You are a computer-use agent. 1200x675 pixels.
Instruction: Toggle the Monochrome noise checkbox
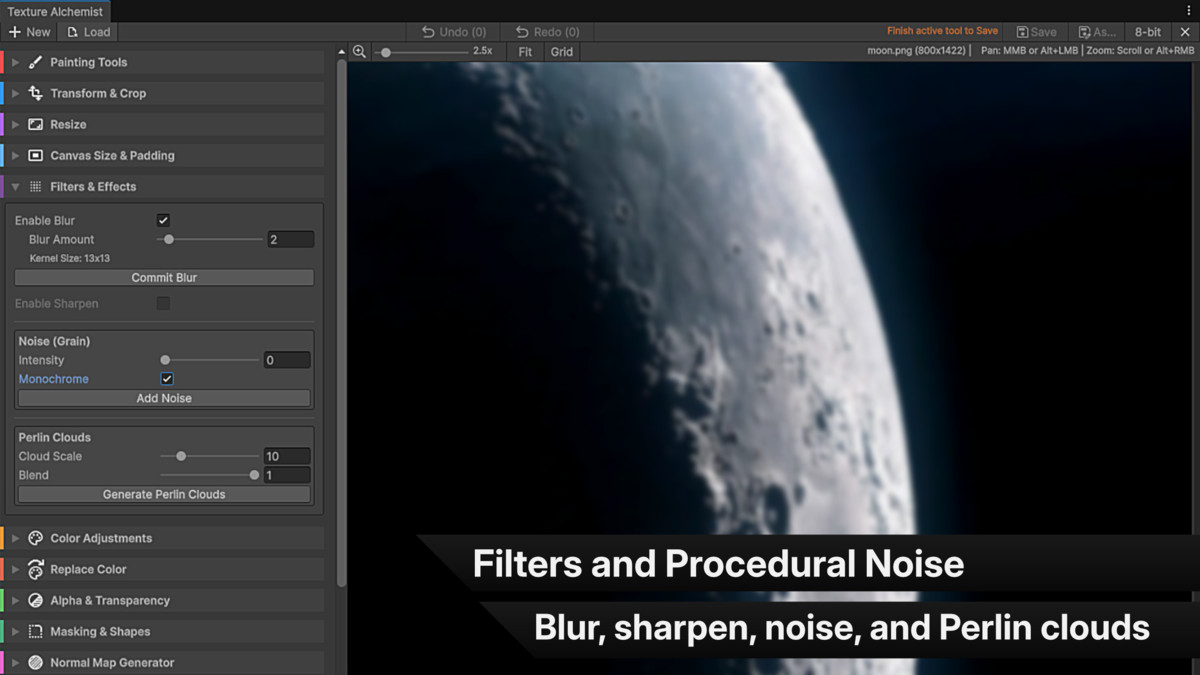(167, 379)
